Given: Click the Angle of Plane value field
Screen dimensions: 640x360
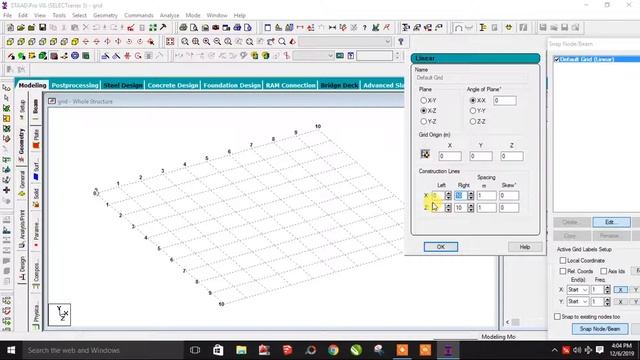Looking at the screenshot, I should pos(504,100).
